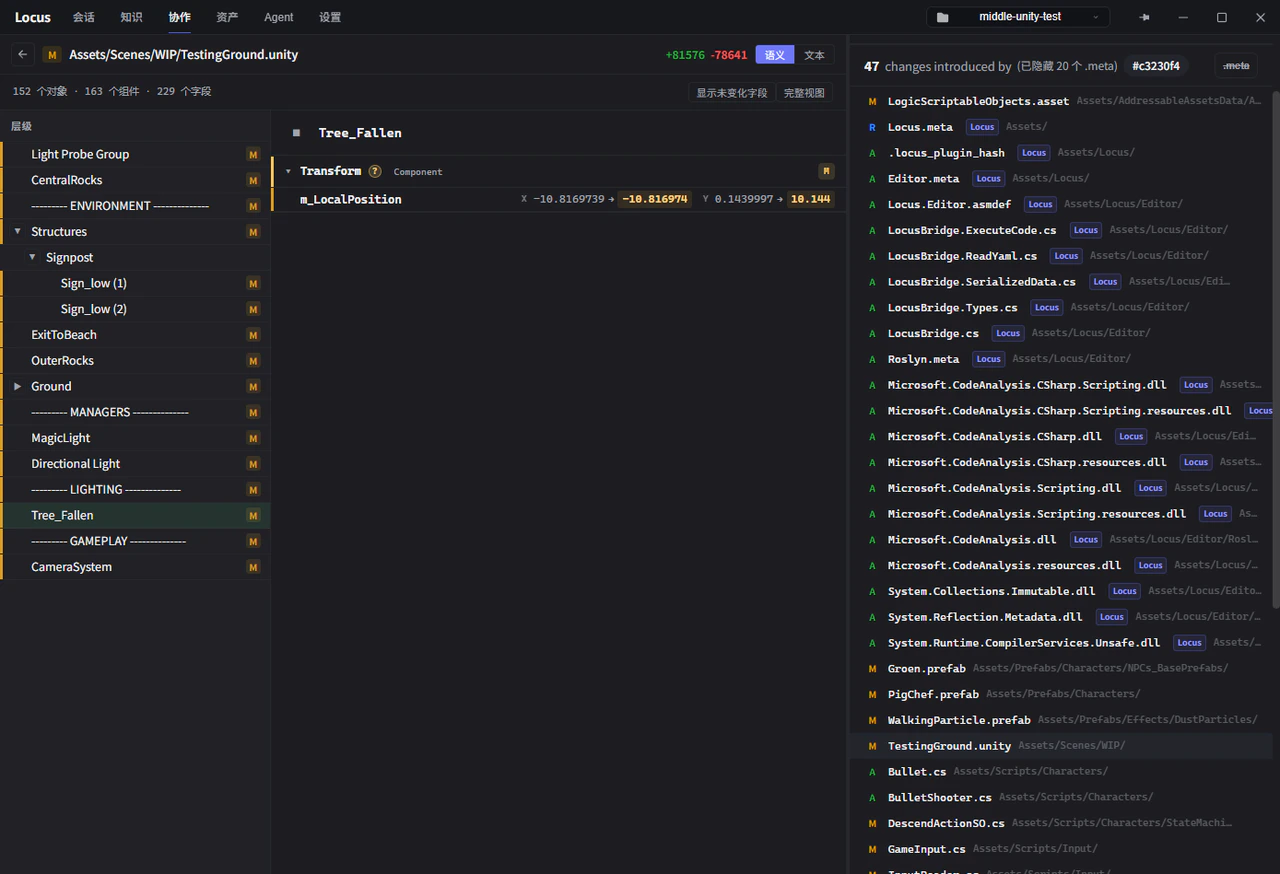Switch to 语义 semantic view
The image size is (1280, 874).
tap(775, 55)
